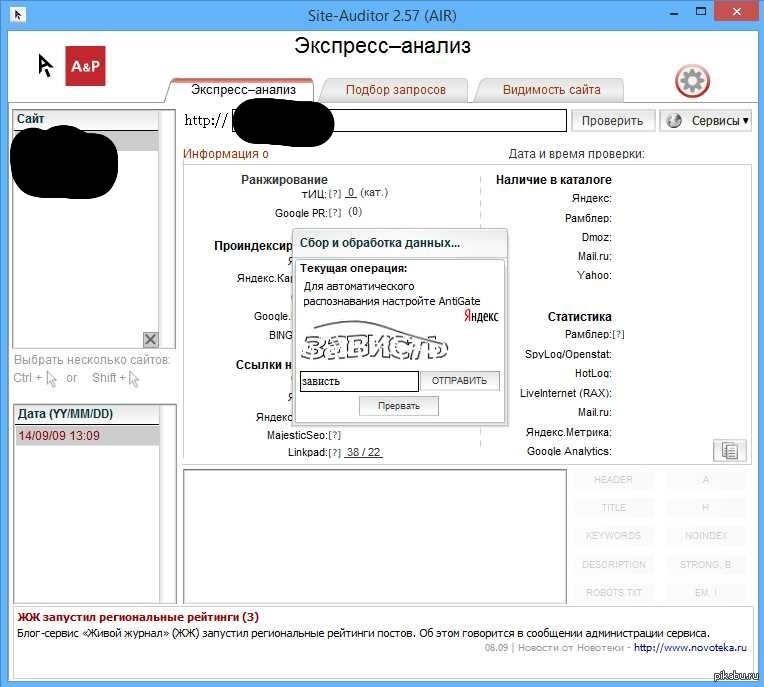Image resolution: width=764 pixels, height=687 pixels.
Task: Click the Google Analytics label
Action: tap(569, 452)
